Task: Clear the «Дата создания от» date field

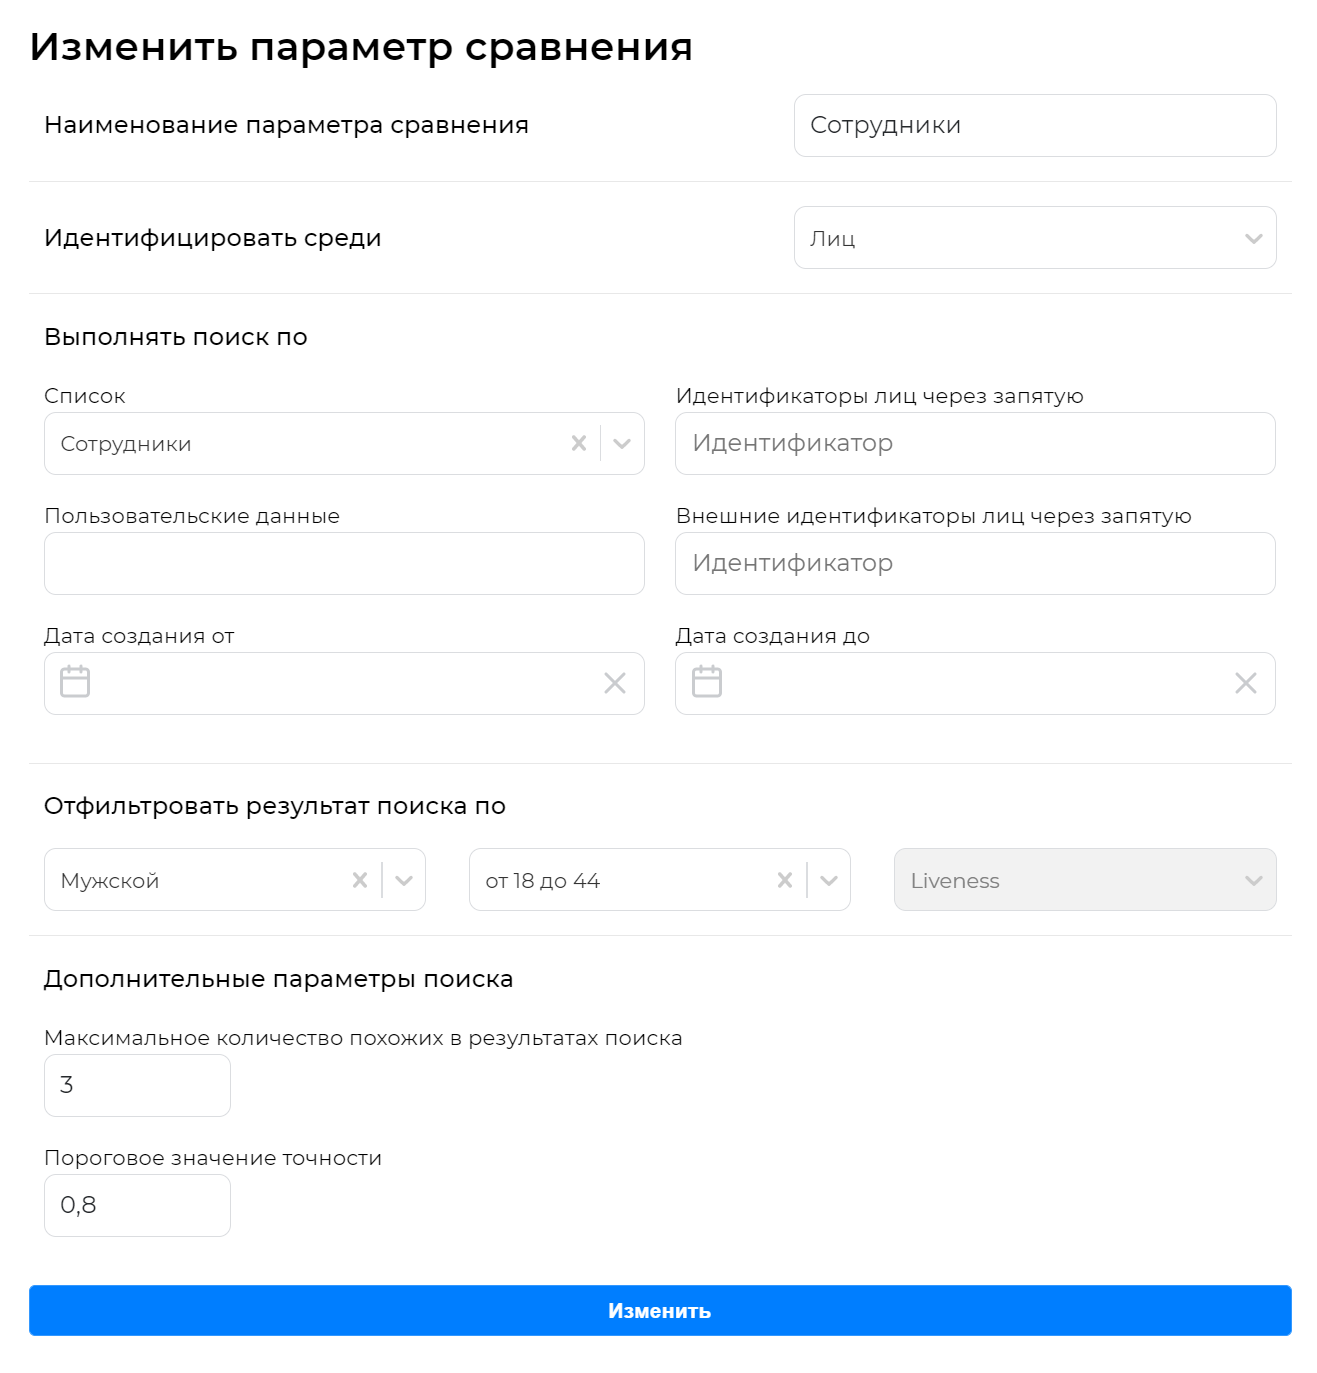Action: pyautogui.click(x=614, y=683)
